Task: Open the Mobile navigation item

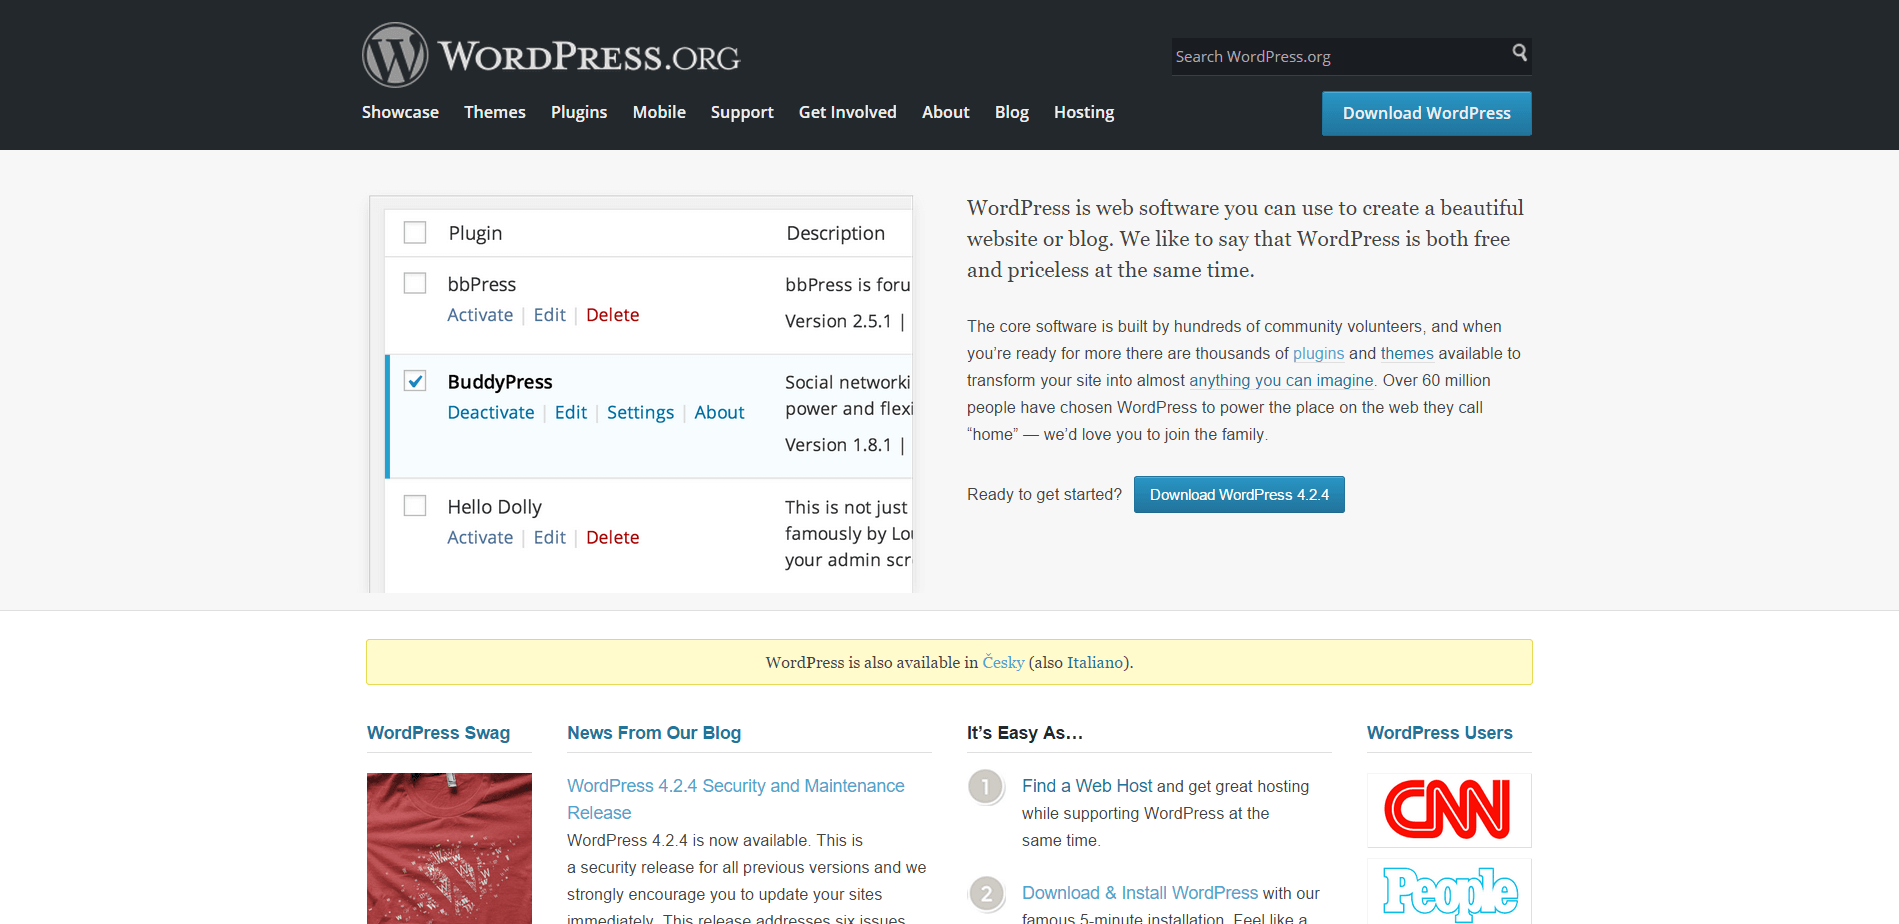Action: click(659, 112)
